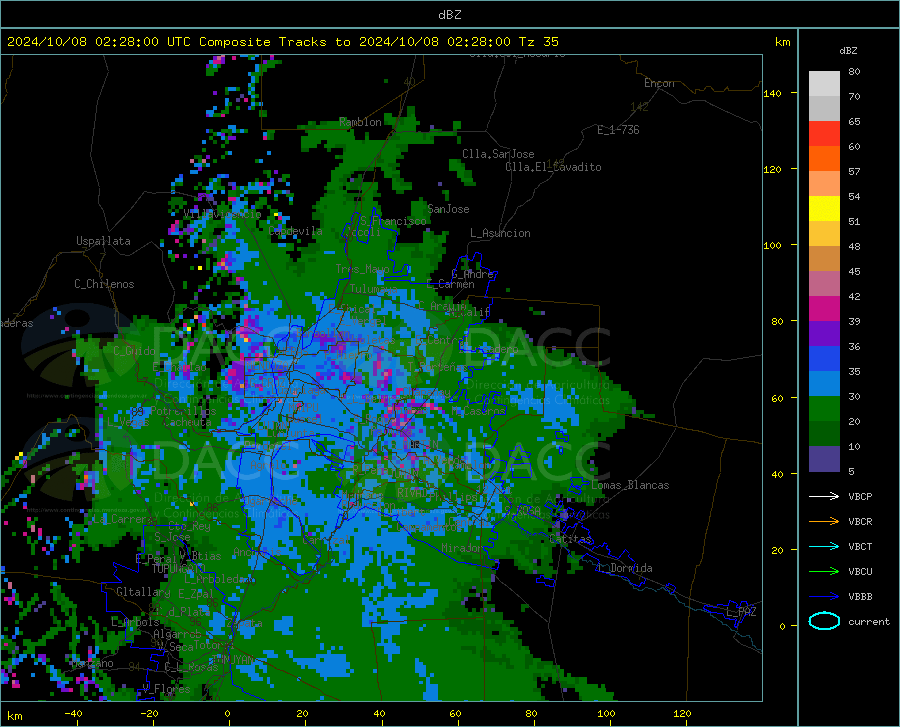The image size is (900, 727).
Task: Click the '0' tick on bottom axis
Action: pos(227,713)
